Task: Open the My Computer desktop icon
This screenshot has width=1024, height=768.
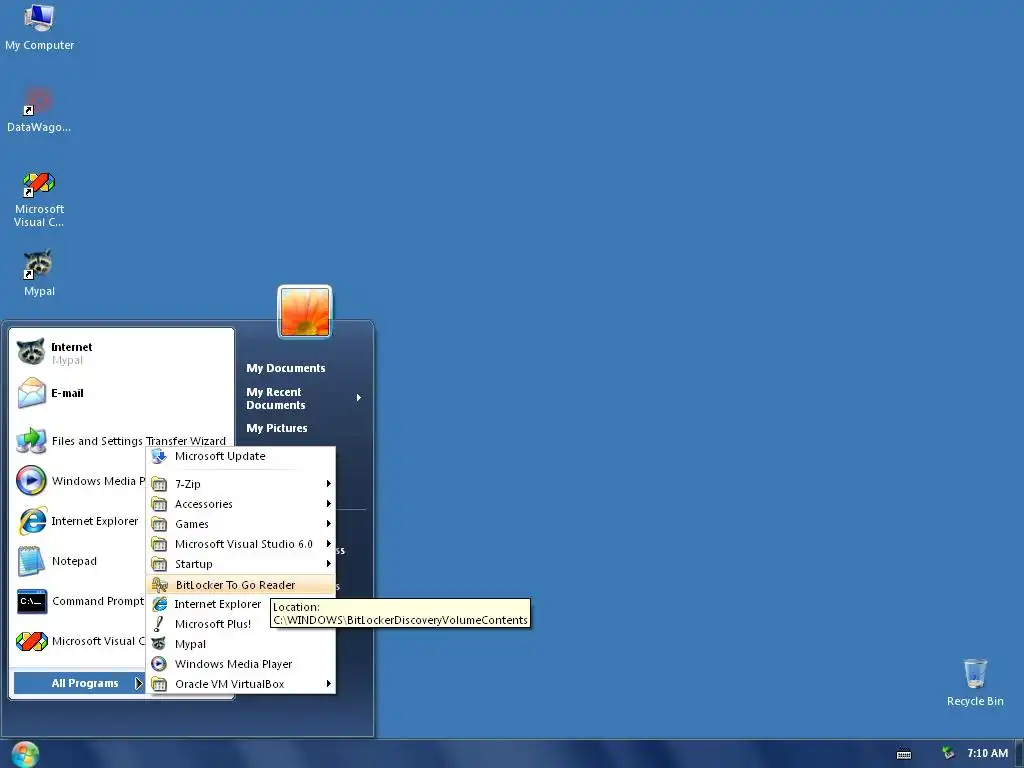Action: 39,27
